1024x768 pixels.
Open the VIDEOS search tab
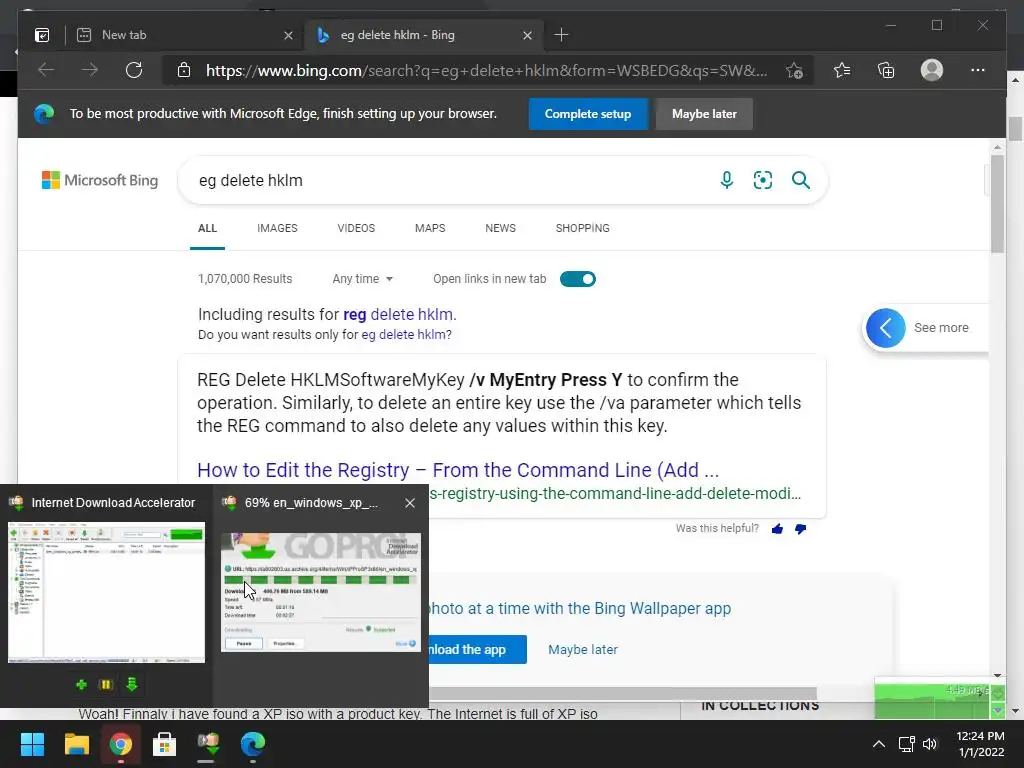tap(356, 228)
